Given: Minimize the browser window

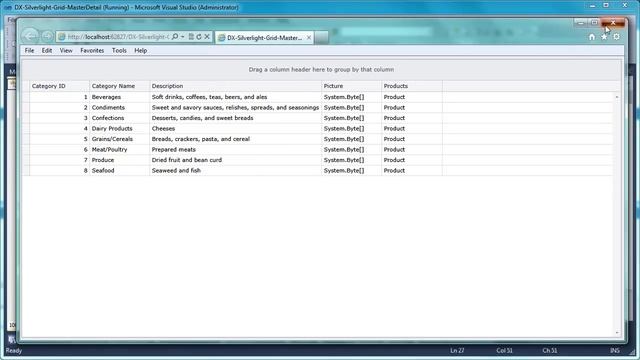Looking at the screenshot, I should click(581, 23).
